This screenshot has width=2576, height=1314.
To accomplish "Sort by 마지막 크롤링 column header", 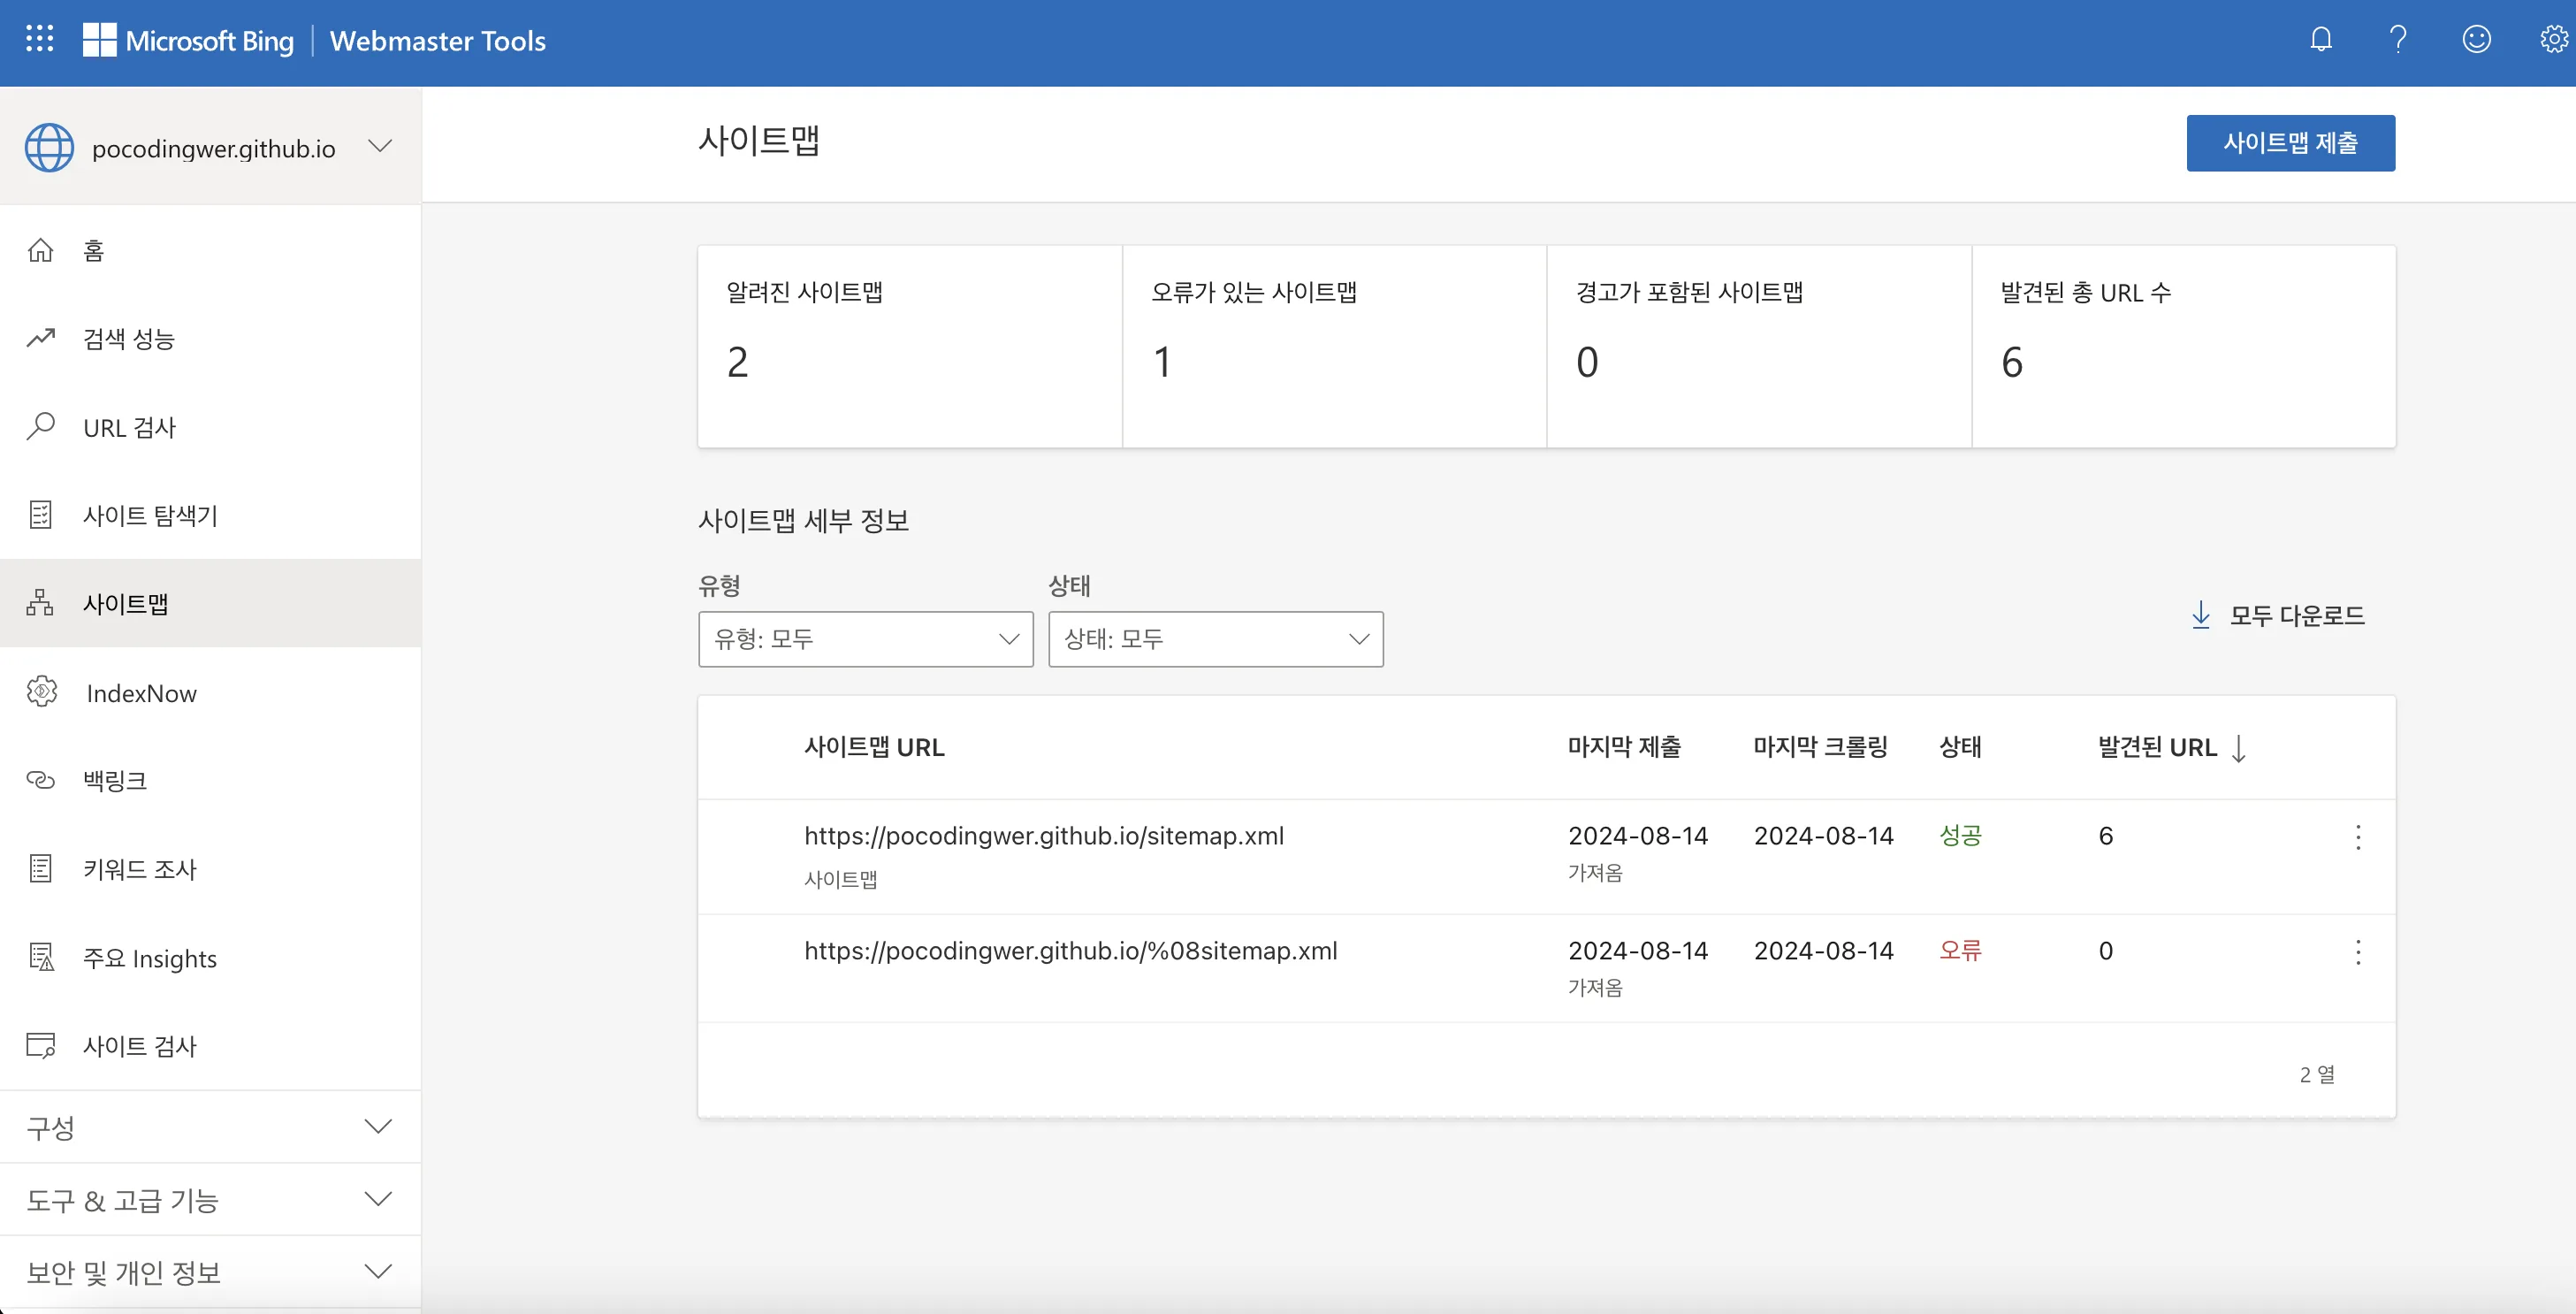I will pyautogui.click(x=1820, y=747).
